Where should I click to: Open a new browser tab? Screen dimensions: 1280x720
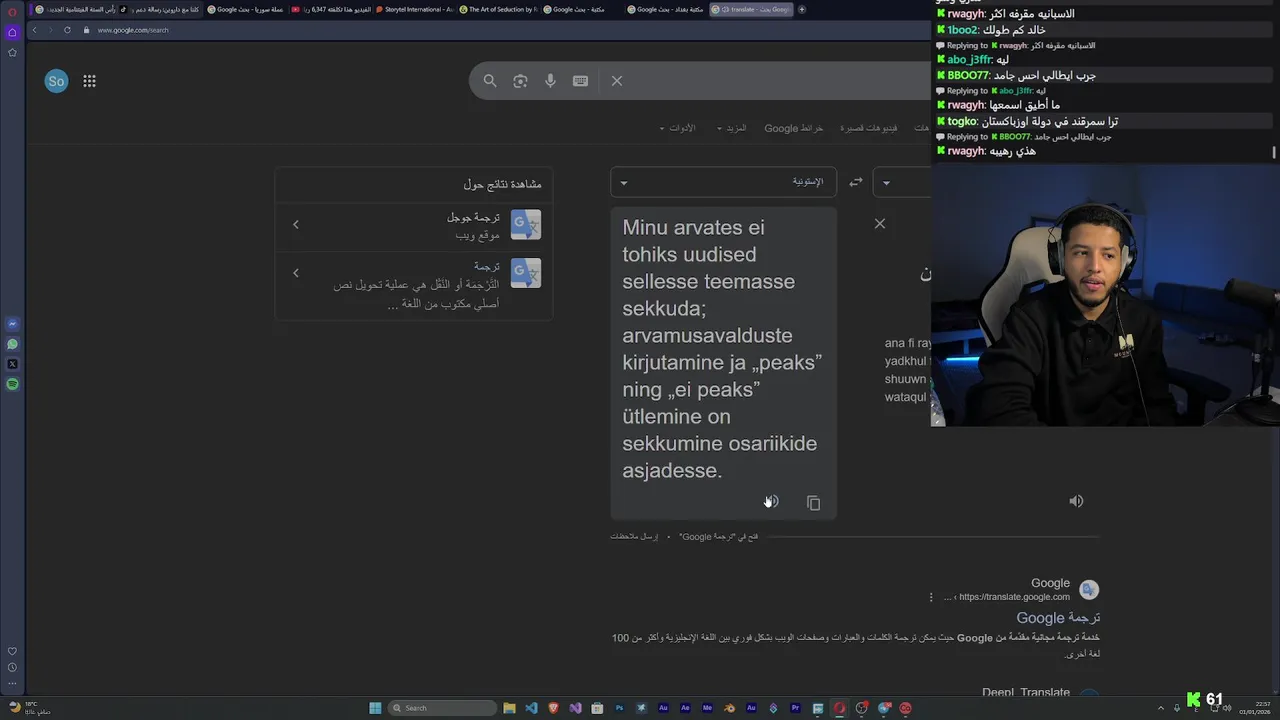coord(802,9)
